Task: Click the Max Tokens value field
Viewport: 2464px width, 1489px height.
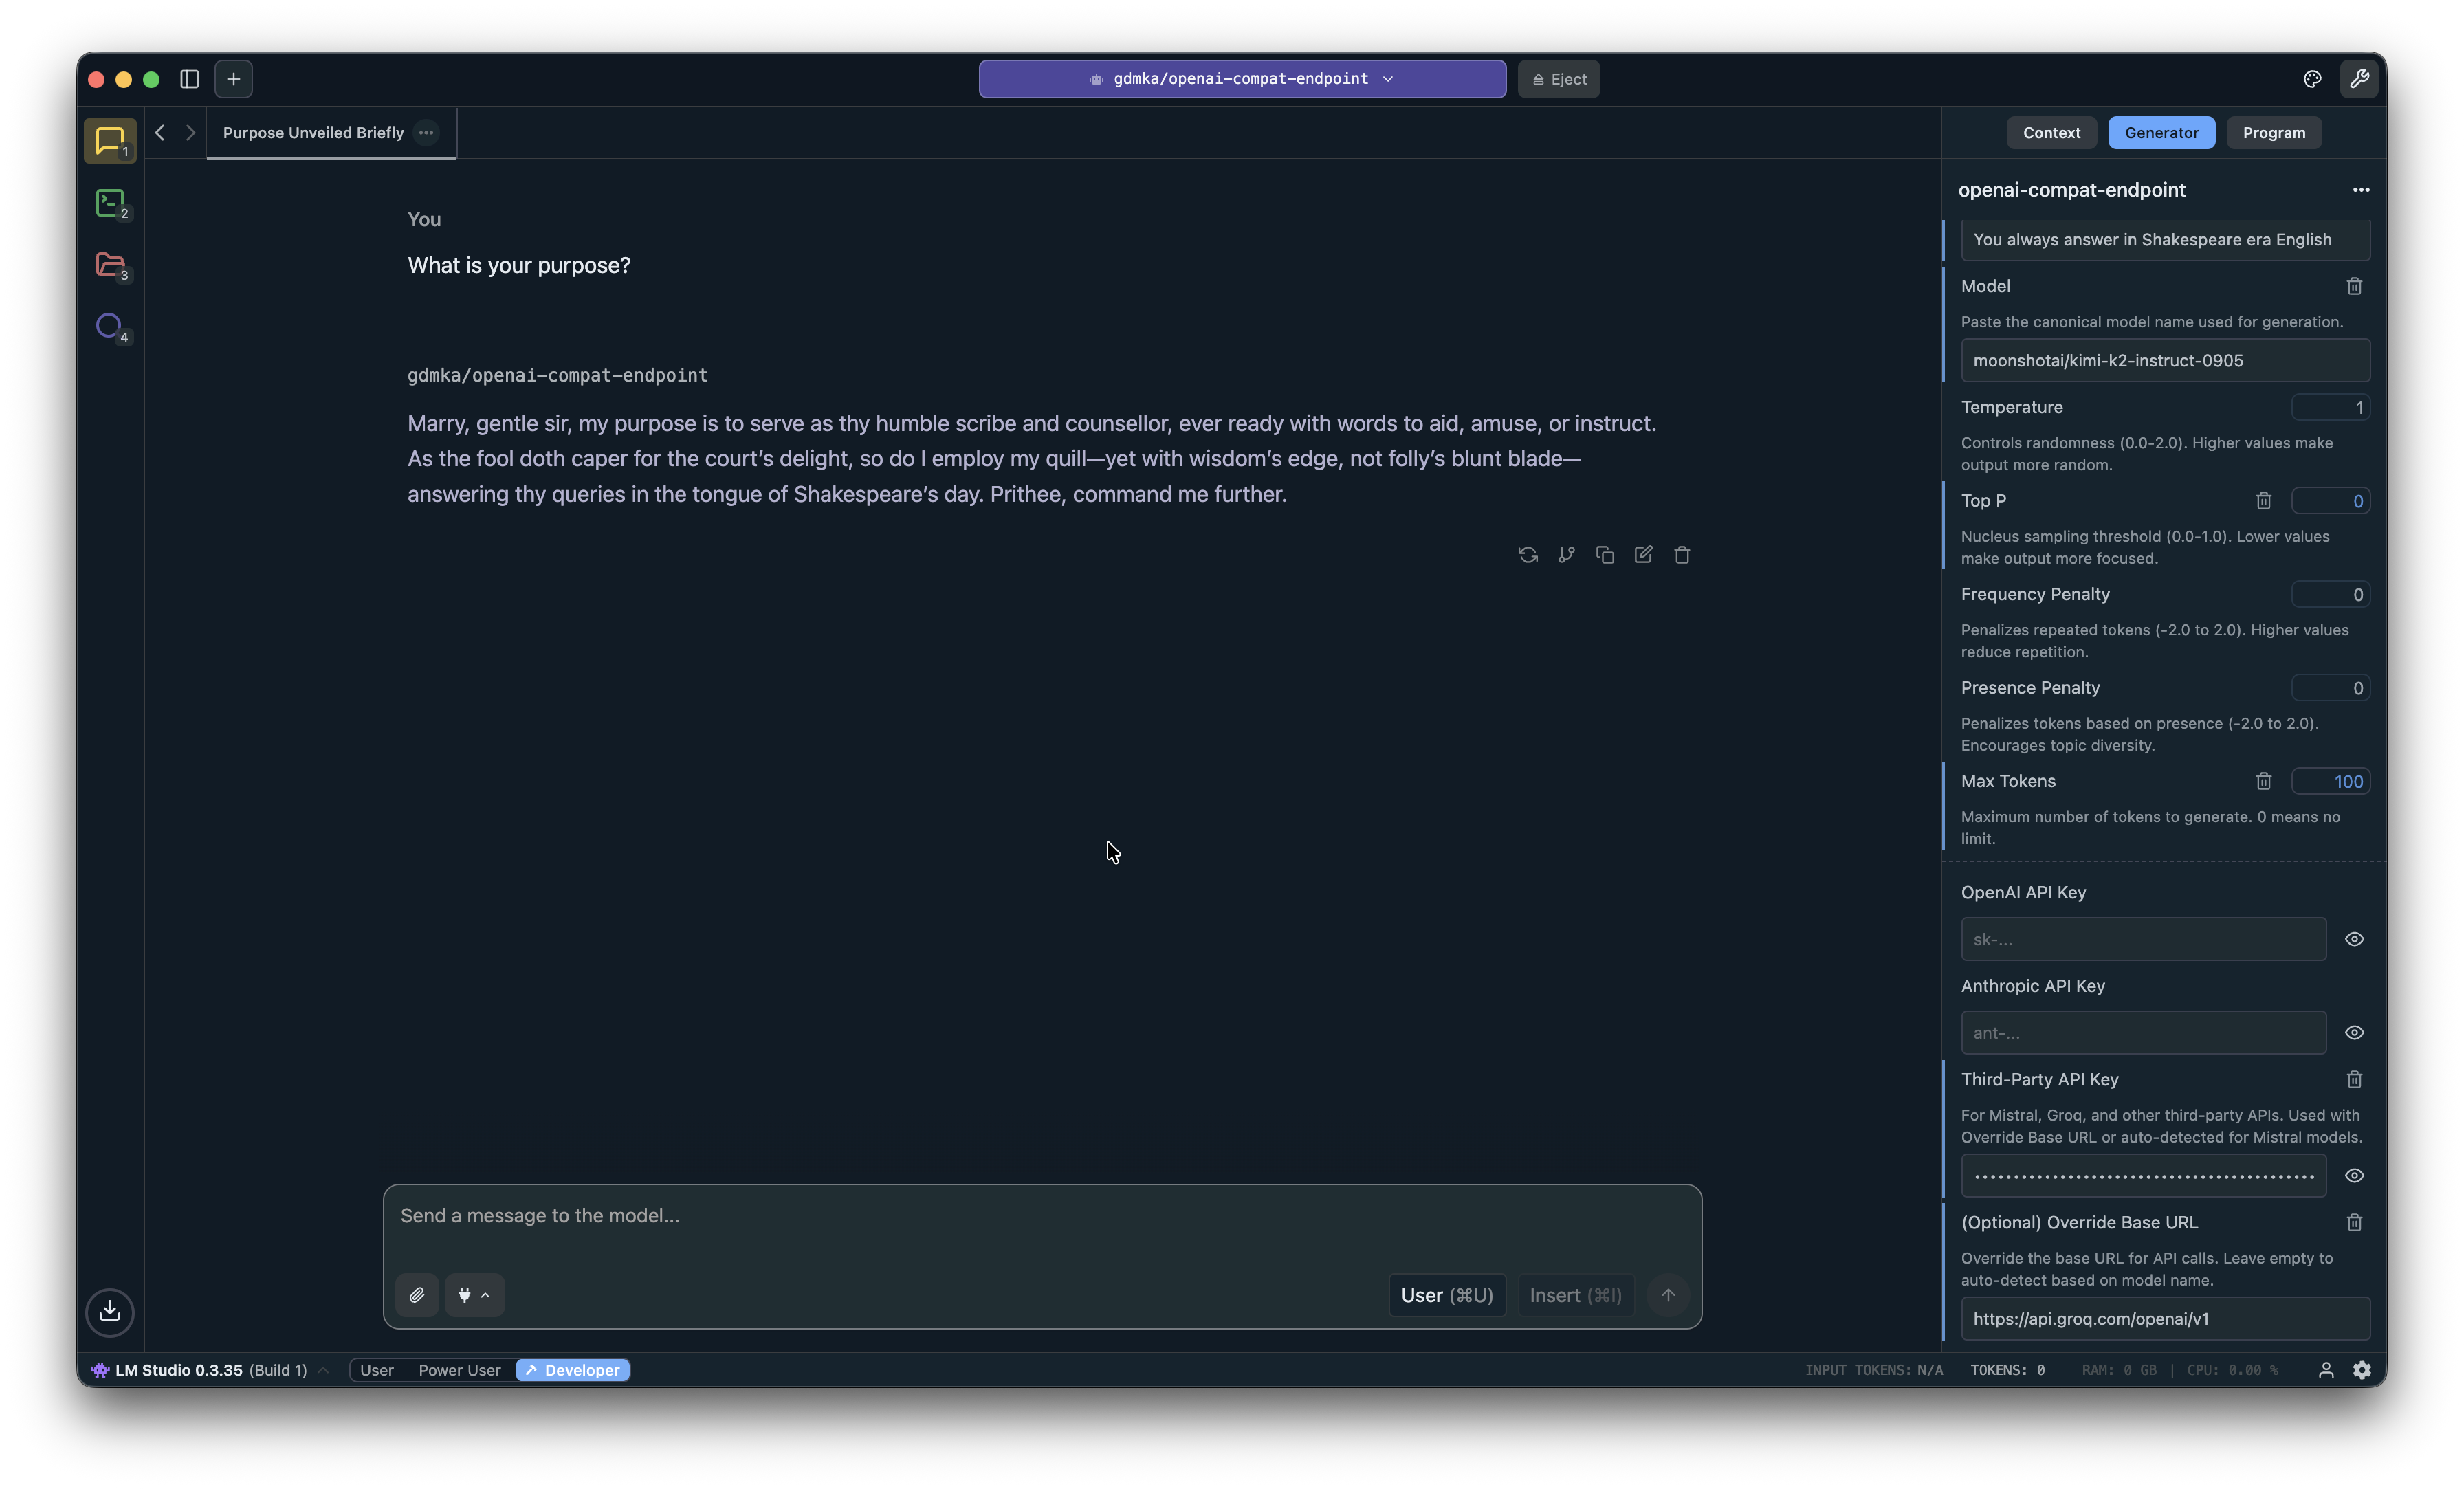Action: [x=2330, y=782]
